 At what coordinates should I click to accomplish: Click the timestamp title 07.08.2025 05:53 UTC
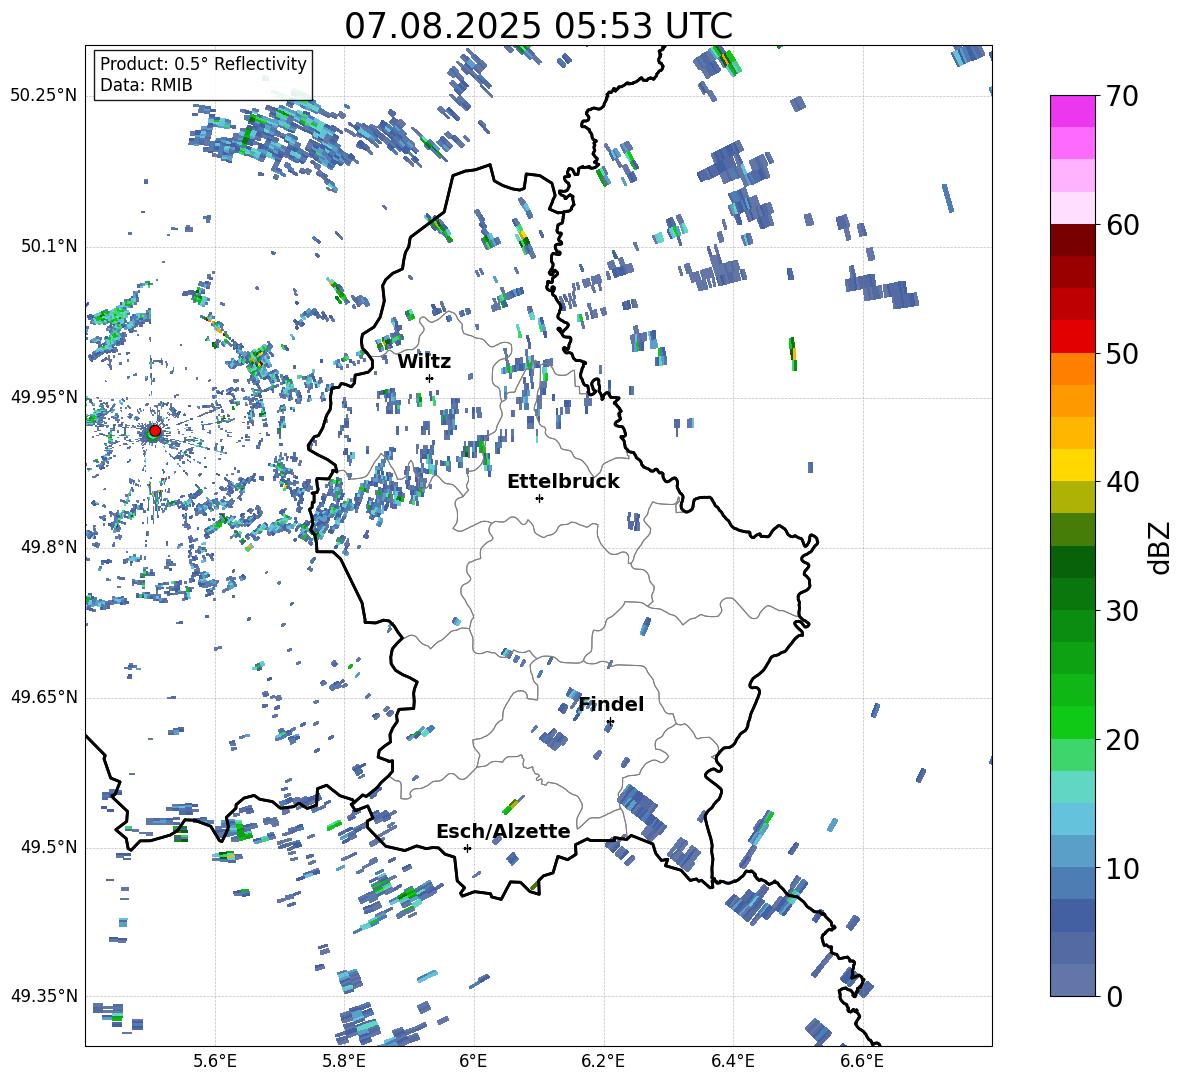click(538, 26)
